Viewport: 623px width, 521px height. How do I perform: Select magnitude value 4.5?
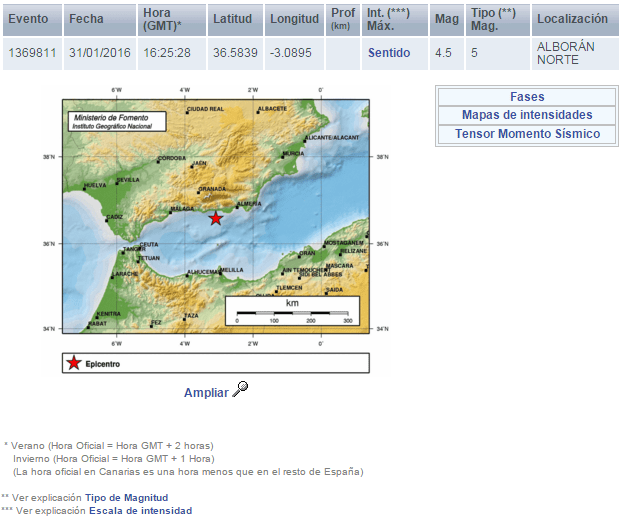[443, 53]
